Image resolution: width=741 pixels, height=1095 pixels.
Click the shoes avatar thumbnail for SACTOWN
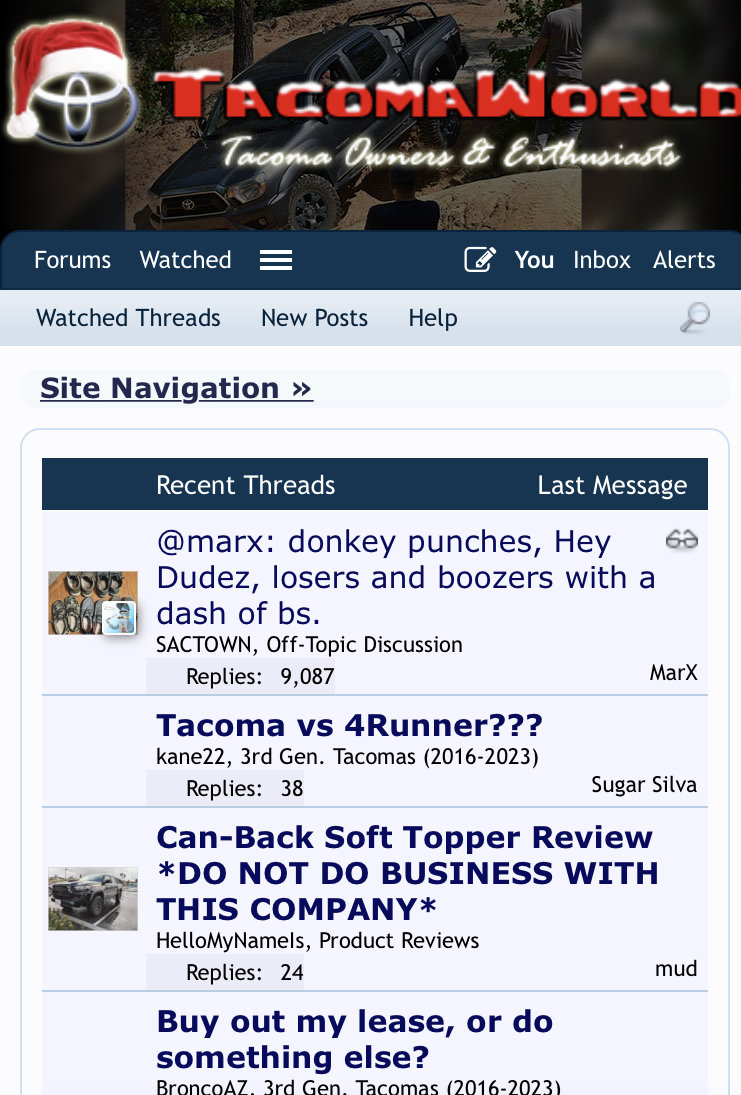[x=93, y=603]
